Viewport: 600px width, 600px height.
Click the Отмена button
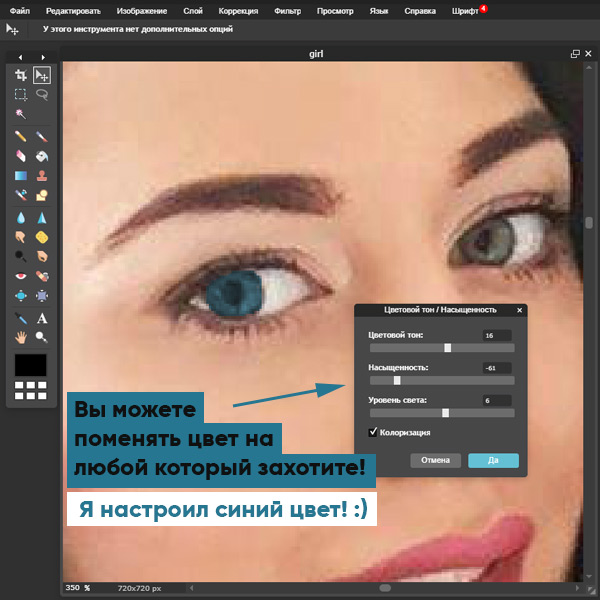[435, 461]
